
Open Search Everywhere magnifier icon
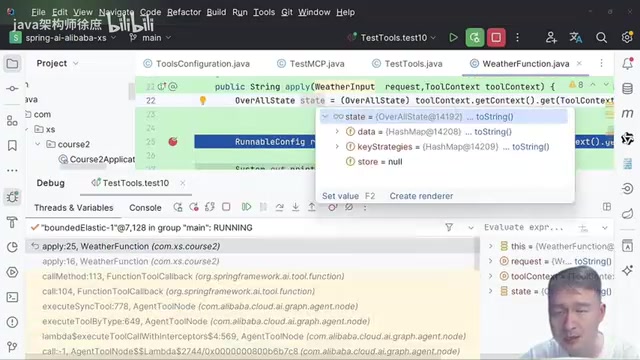[601, 38]
